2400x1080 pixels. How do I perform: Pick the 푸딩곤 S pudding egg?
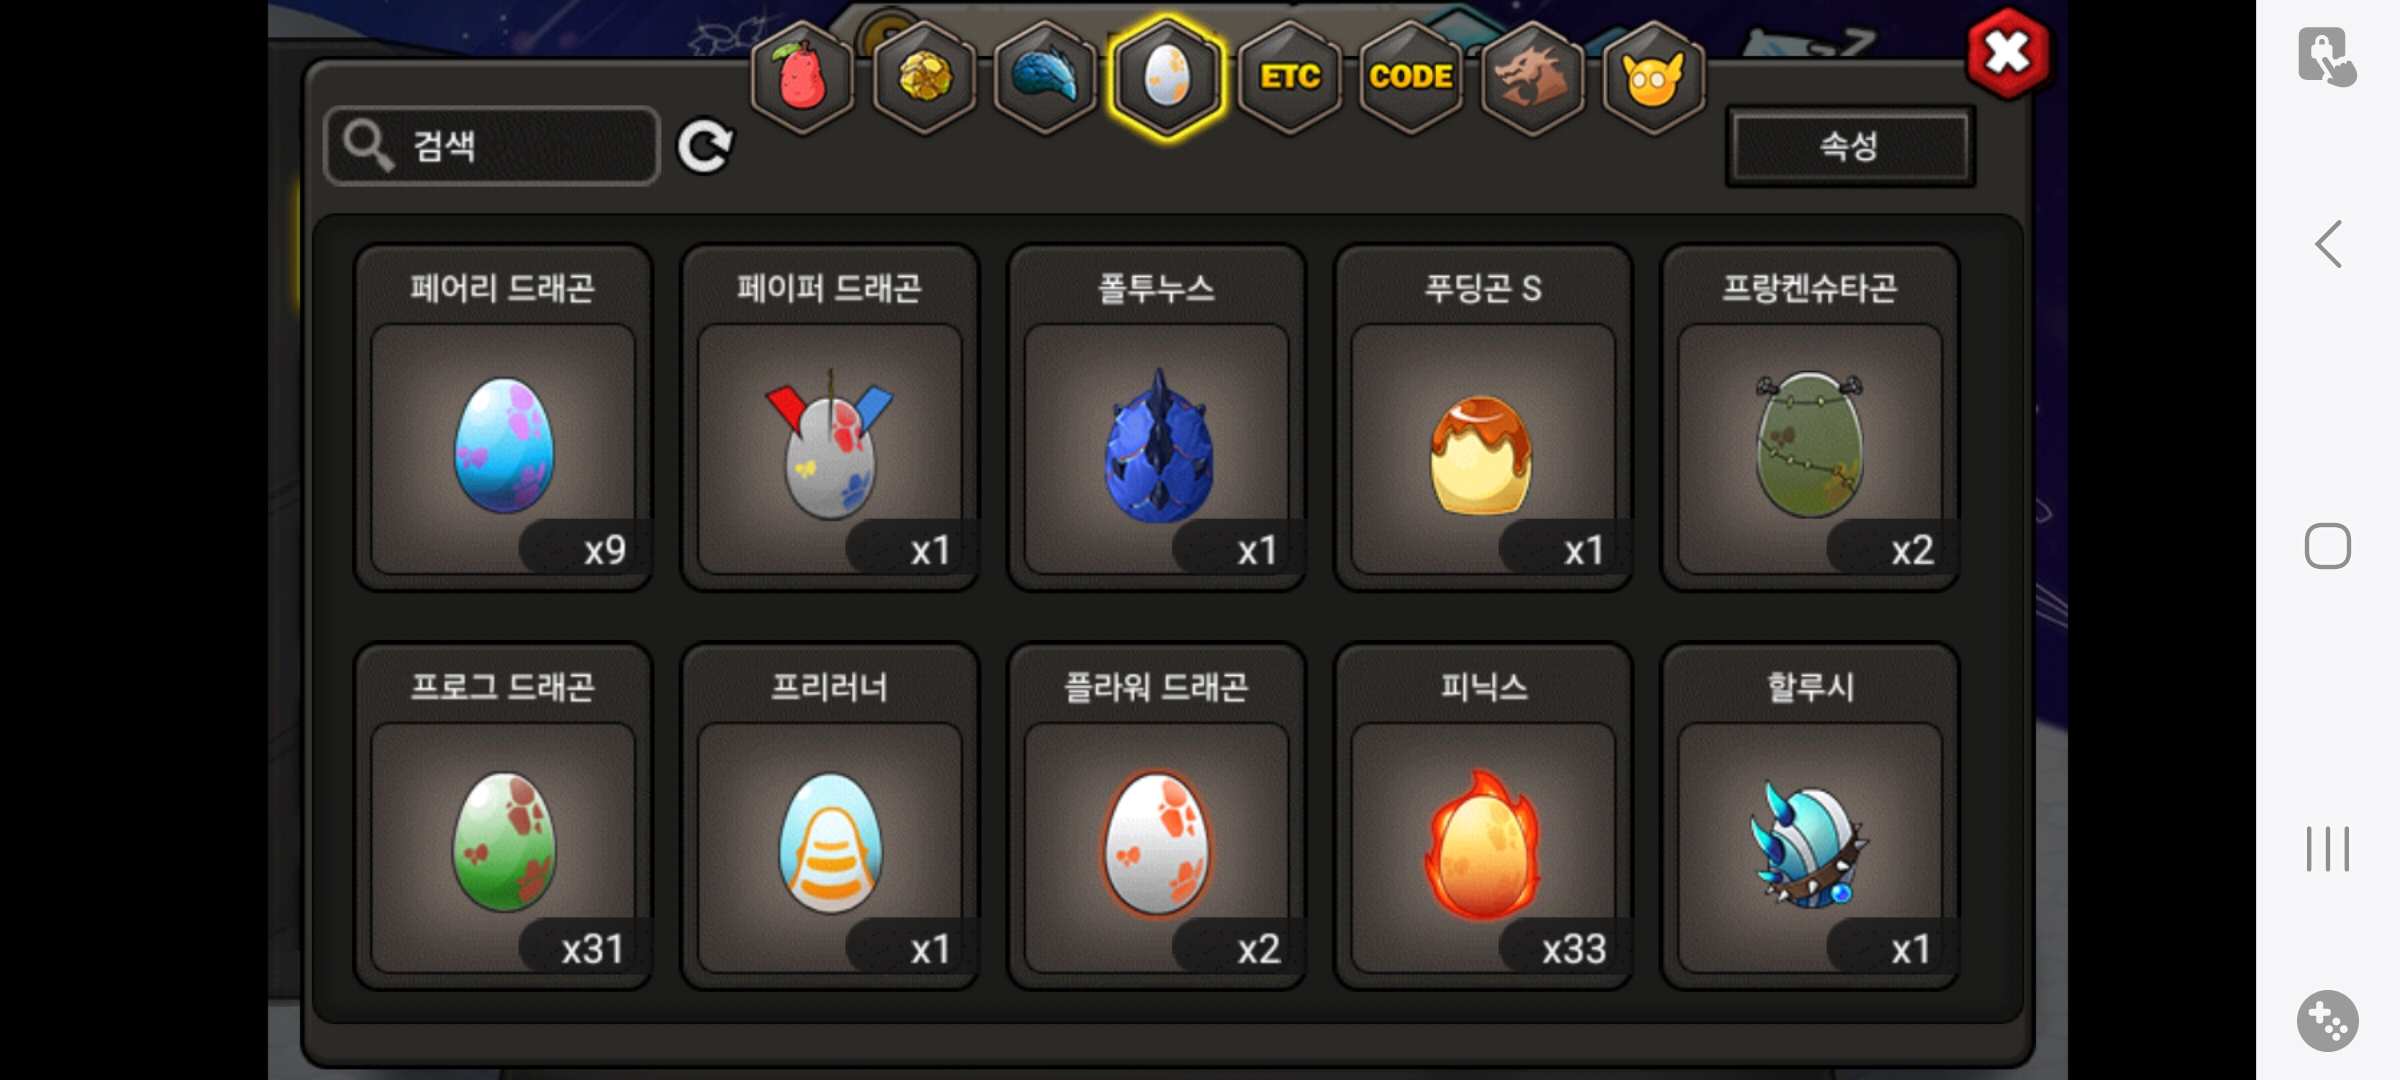coord(1483,418)
